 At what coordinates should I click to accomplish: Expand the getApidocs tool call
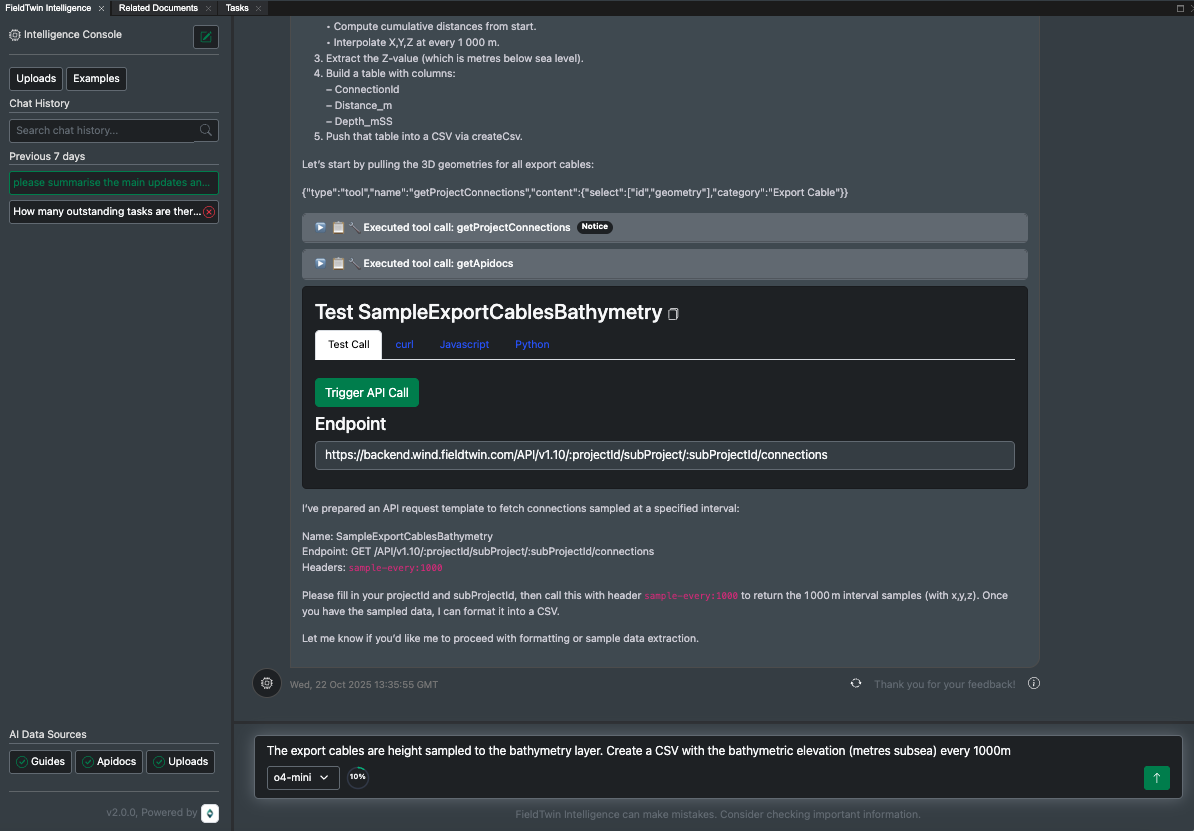point(320,264)
